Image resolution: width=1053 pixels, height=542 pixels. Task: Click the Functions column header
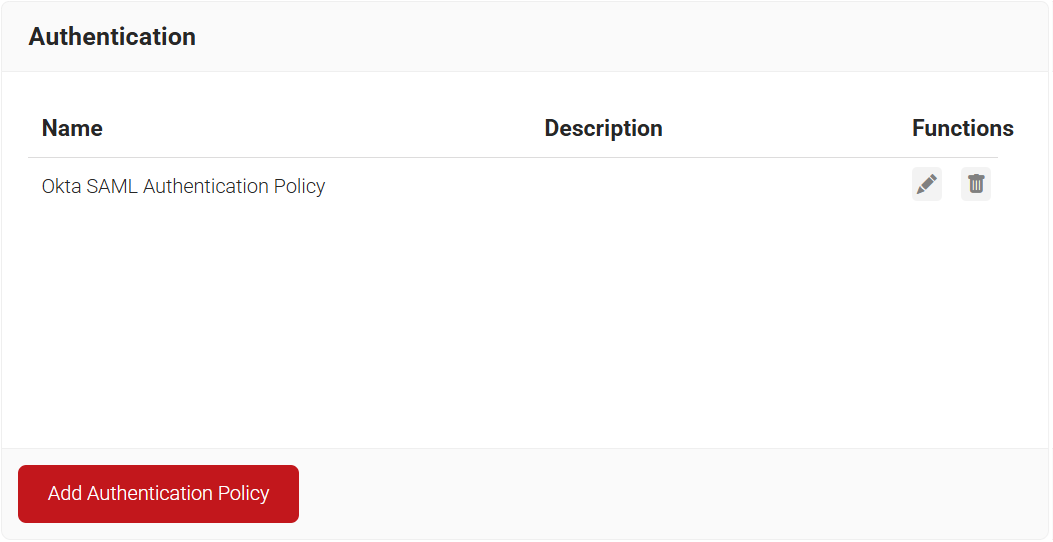(x=962, y=128)
